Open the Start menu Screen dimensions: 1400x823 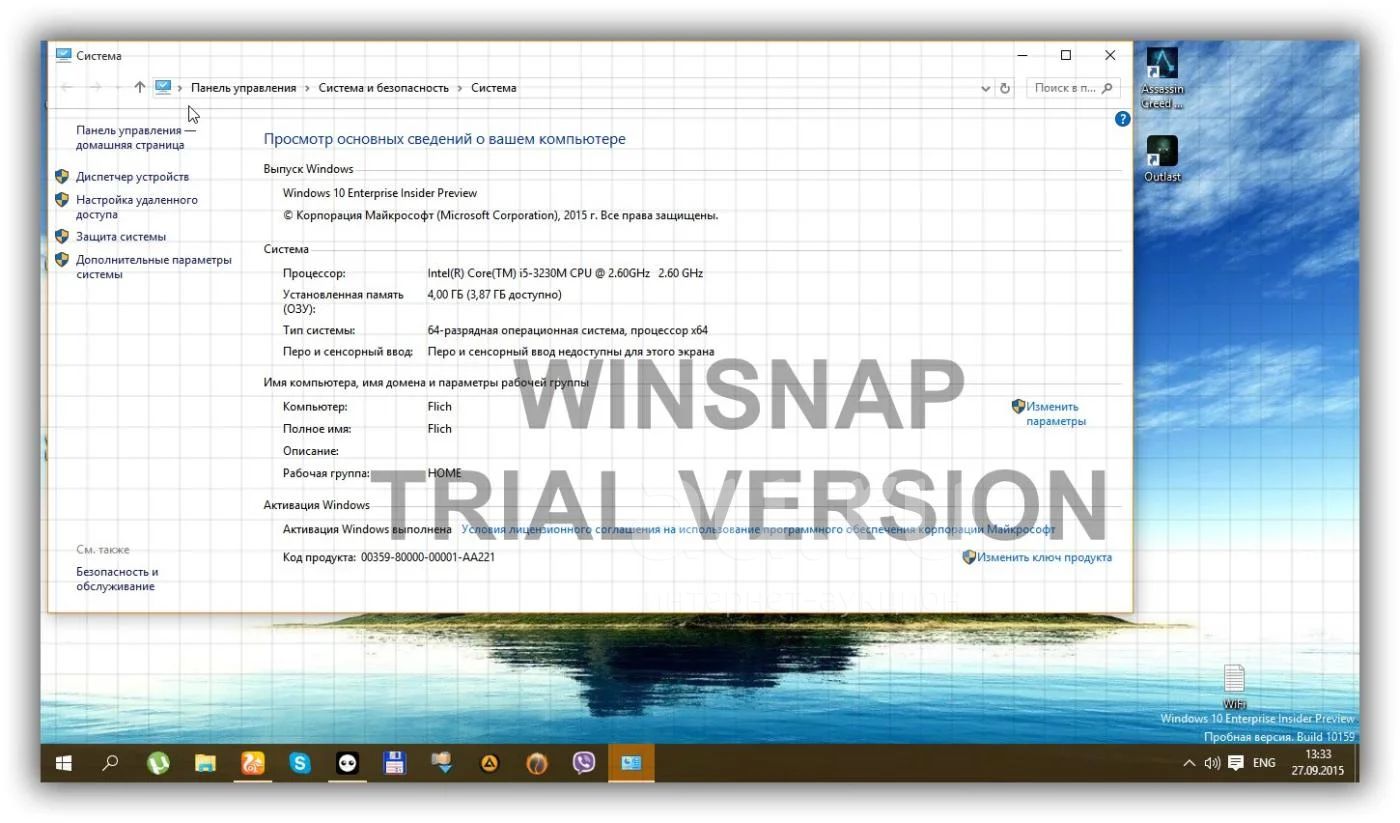(64, 763)
